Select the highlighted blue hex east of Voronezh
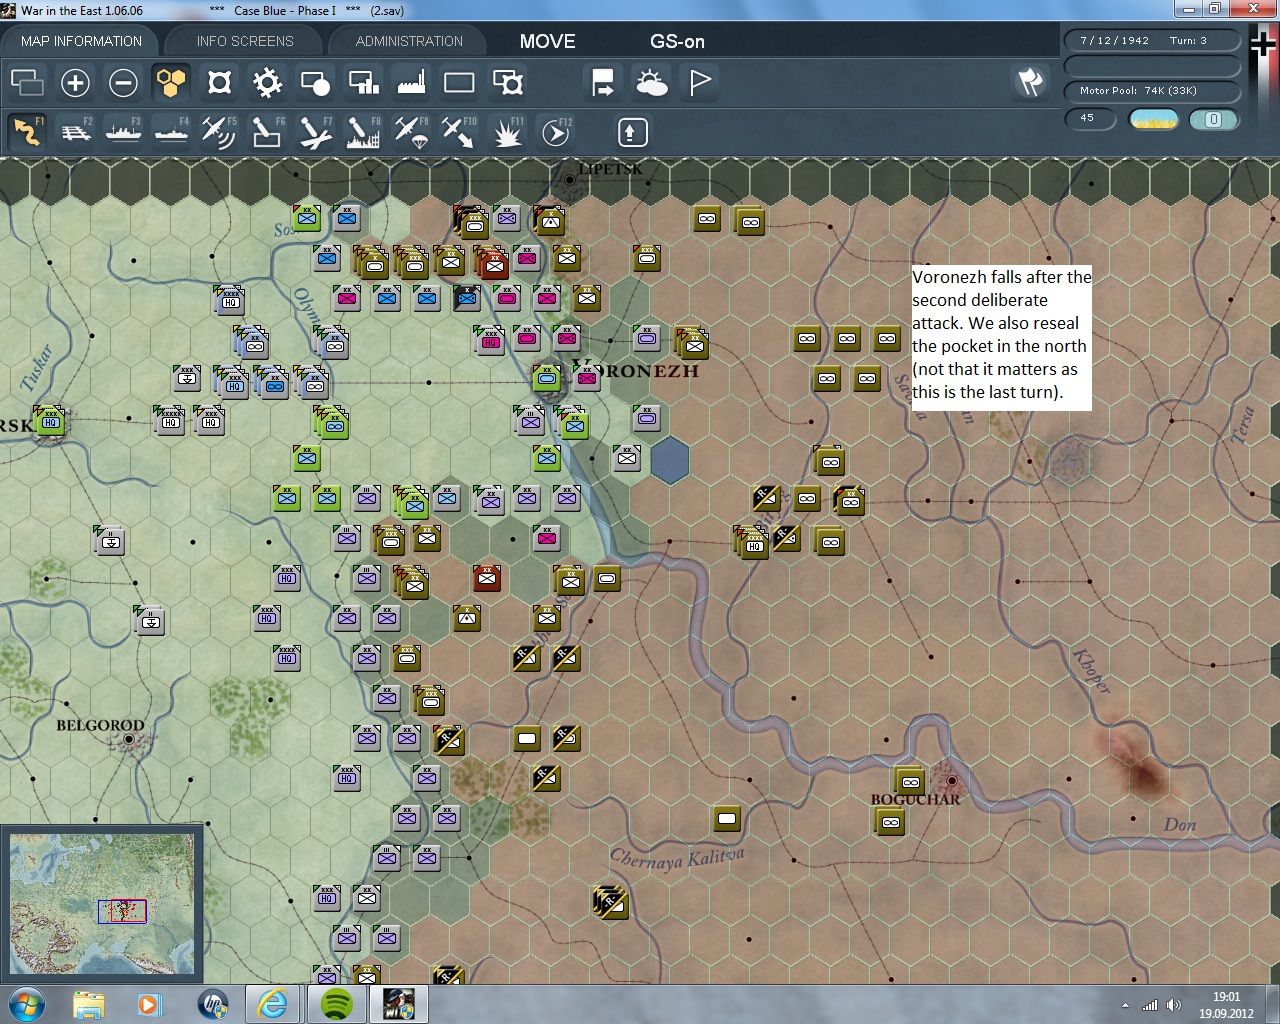The image size is (1280, 1024). tap(669, 459)
